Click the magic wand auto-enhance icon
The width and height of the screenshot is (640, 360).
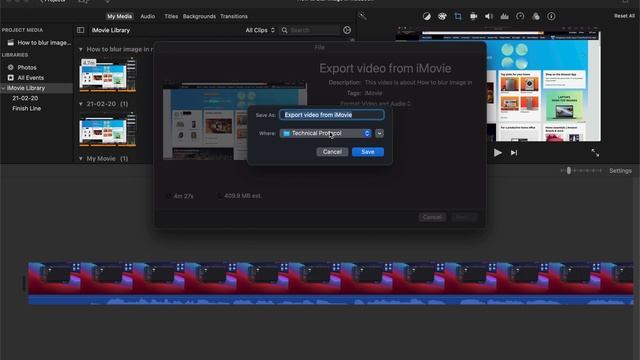[362, 16]
